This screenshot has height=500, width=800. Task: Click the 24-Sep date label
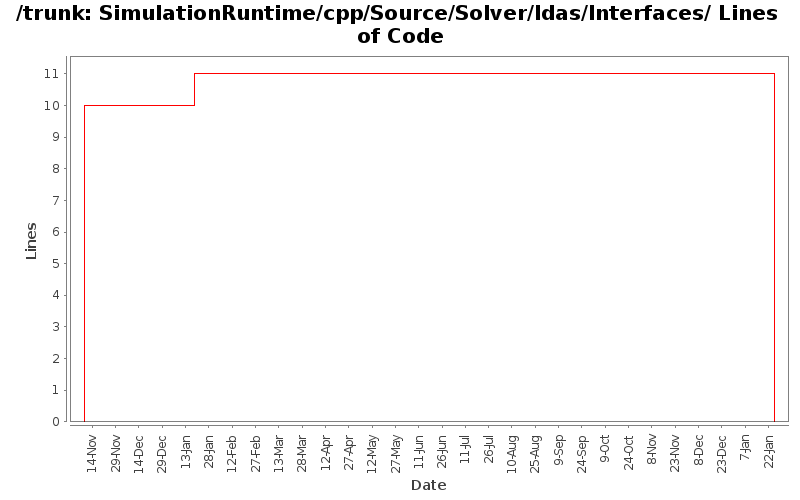[582, 453]
